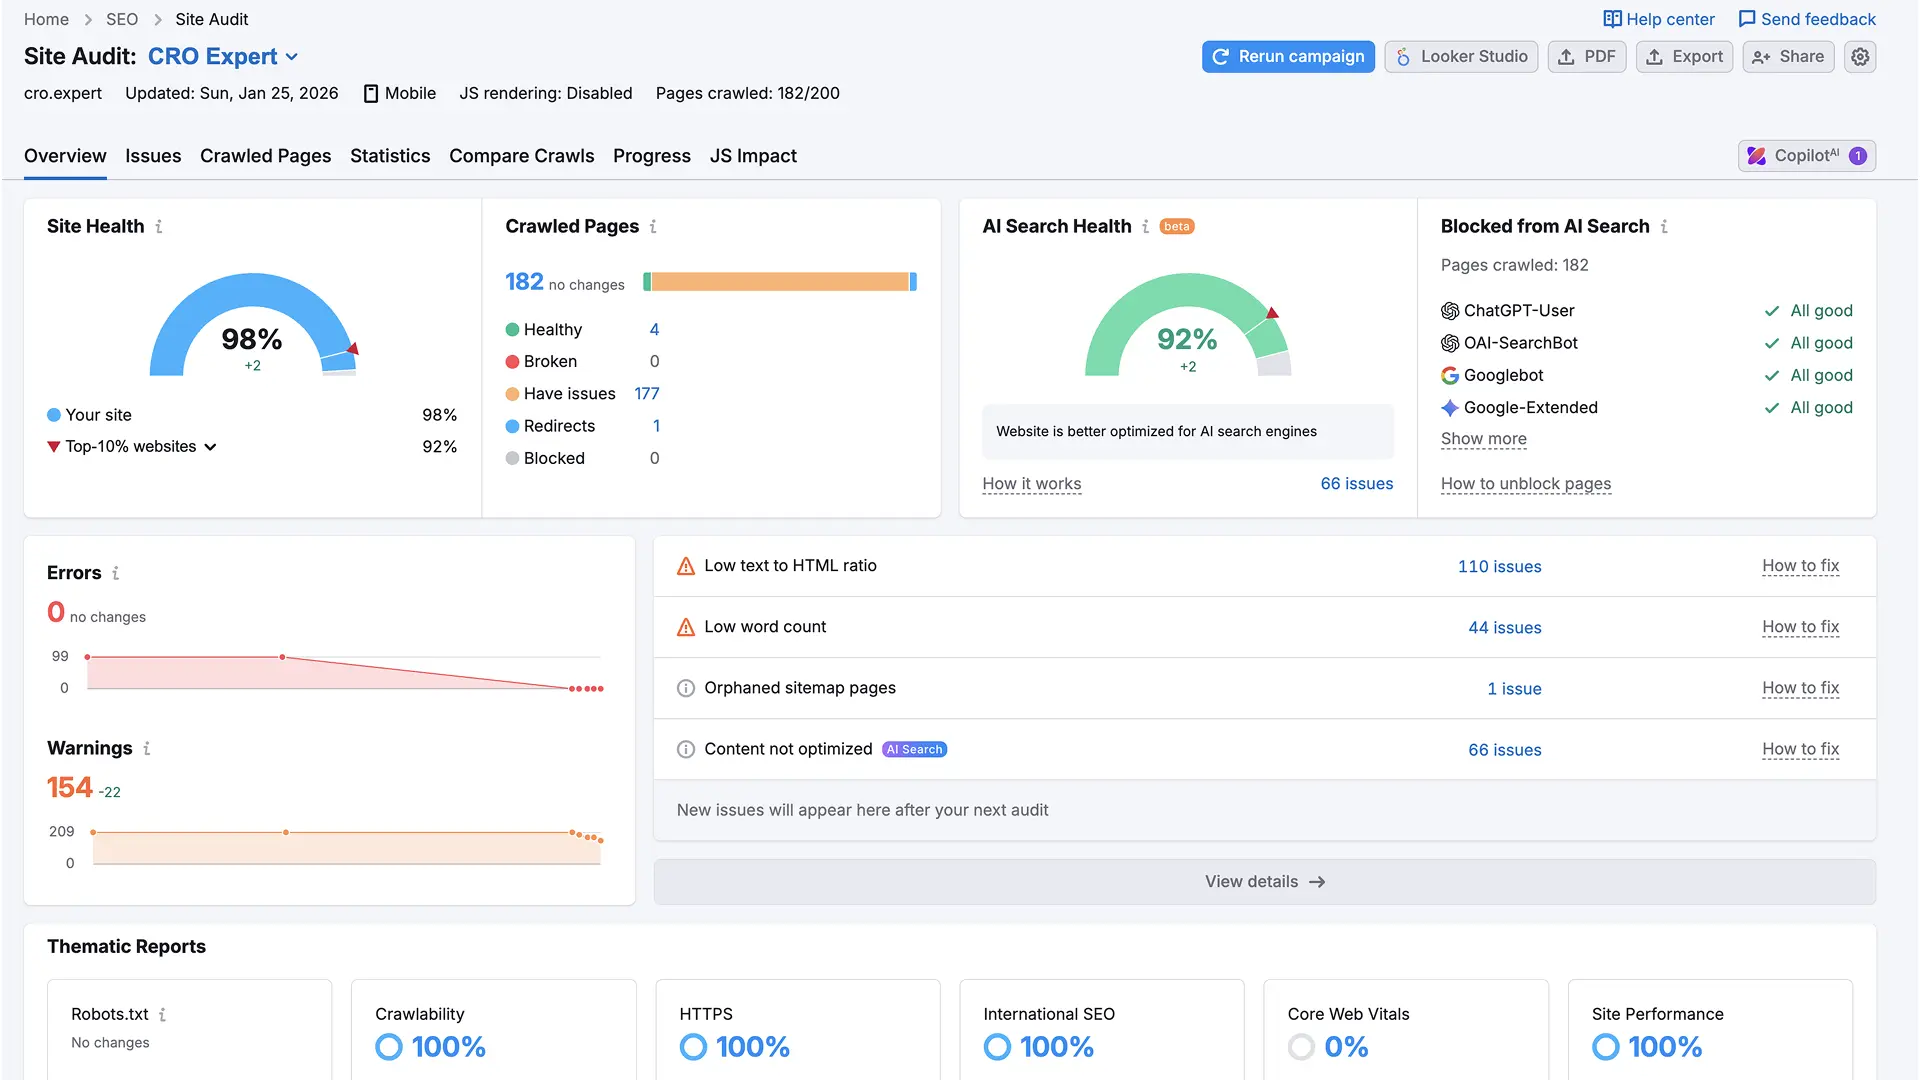1920x1080 pixels.
Task: Click the warning triangle beside Low word count
Action: 685,627
